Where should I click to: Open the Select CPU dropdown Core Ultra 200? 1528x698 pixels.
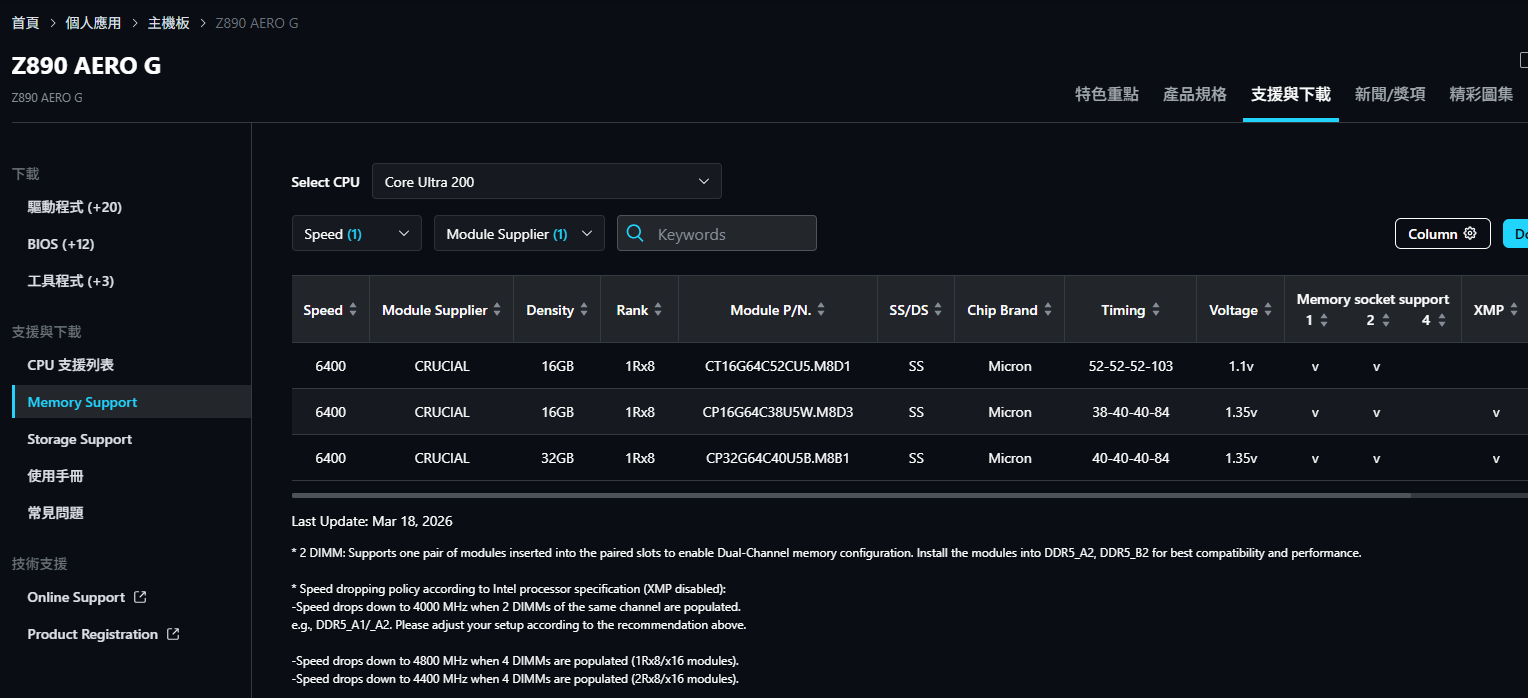[546, 181]
